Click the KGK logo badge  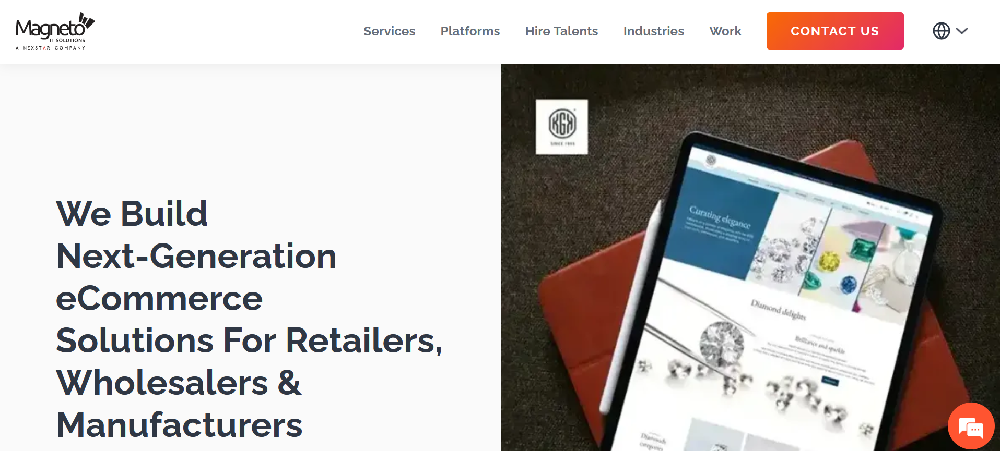(561, 126)
